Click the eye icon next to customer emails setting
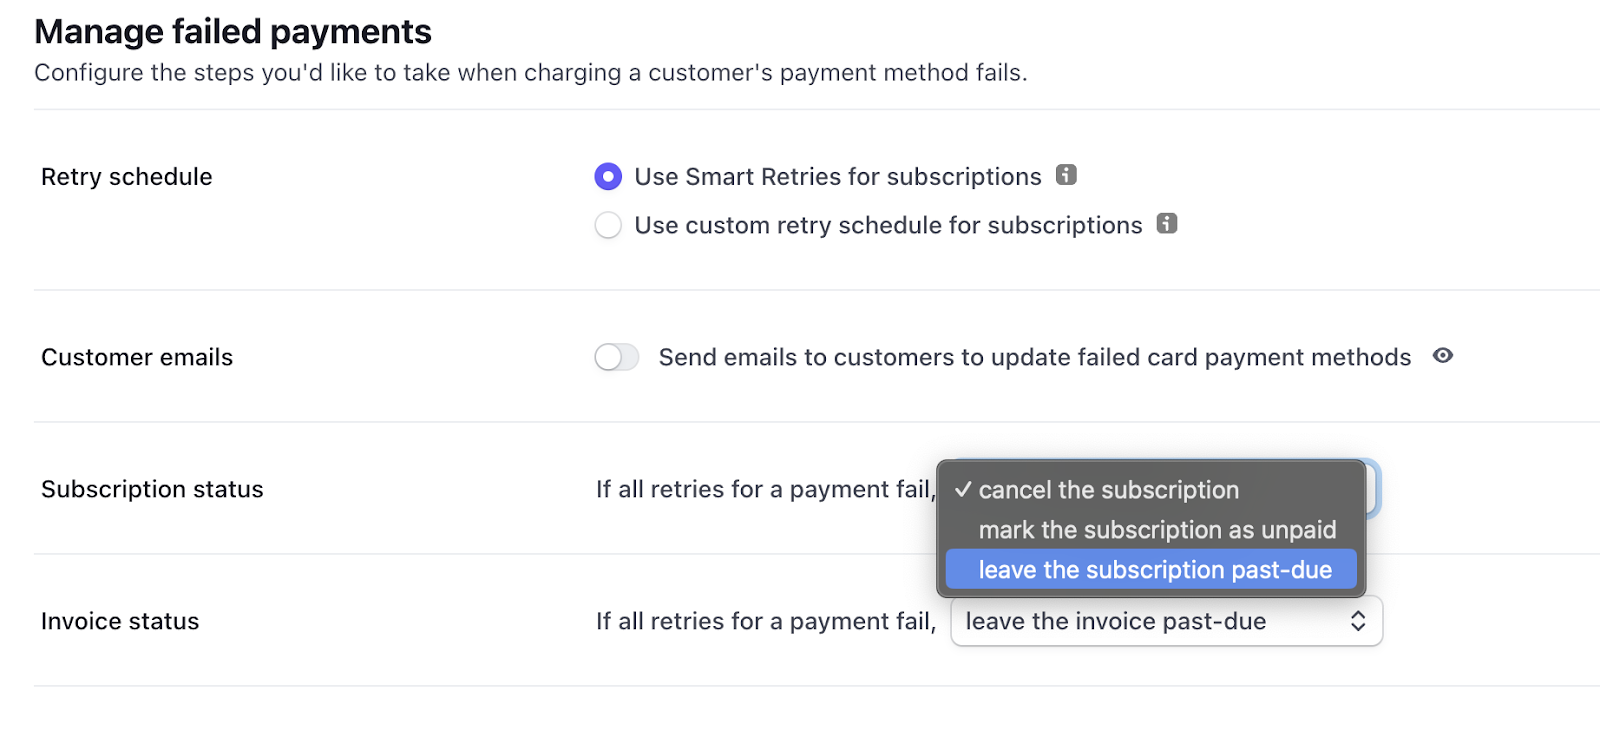This screenshot has height=738, width=1600. (1442, 356)
